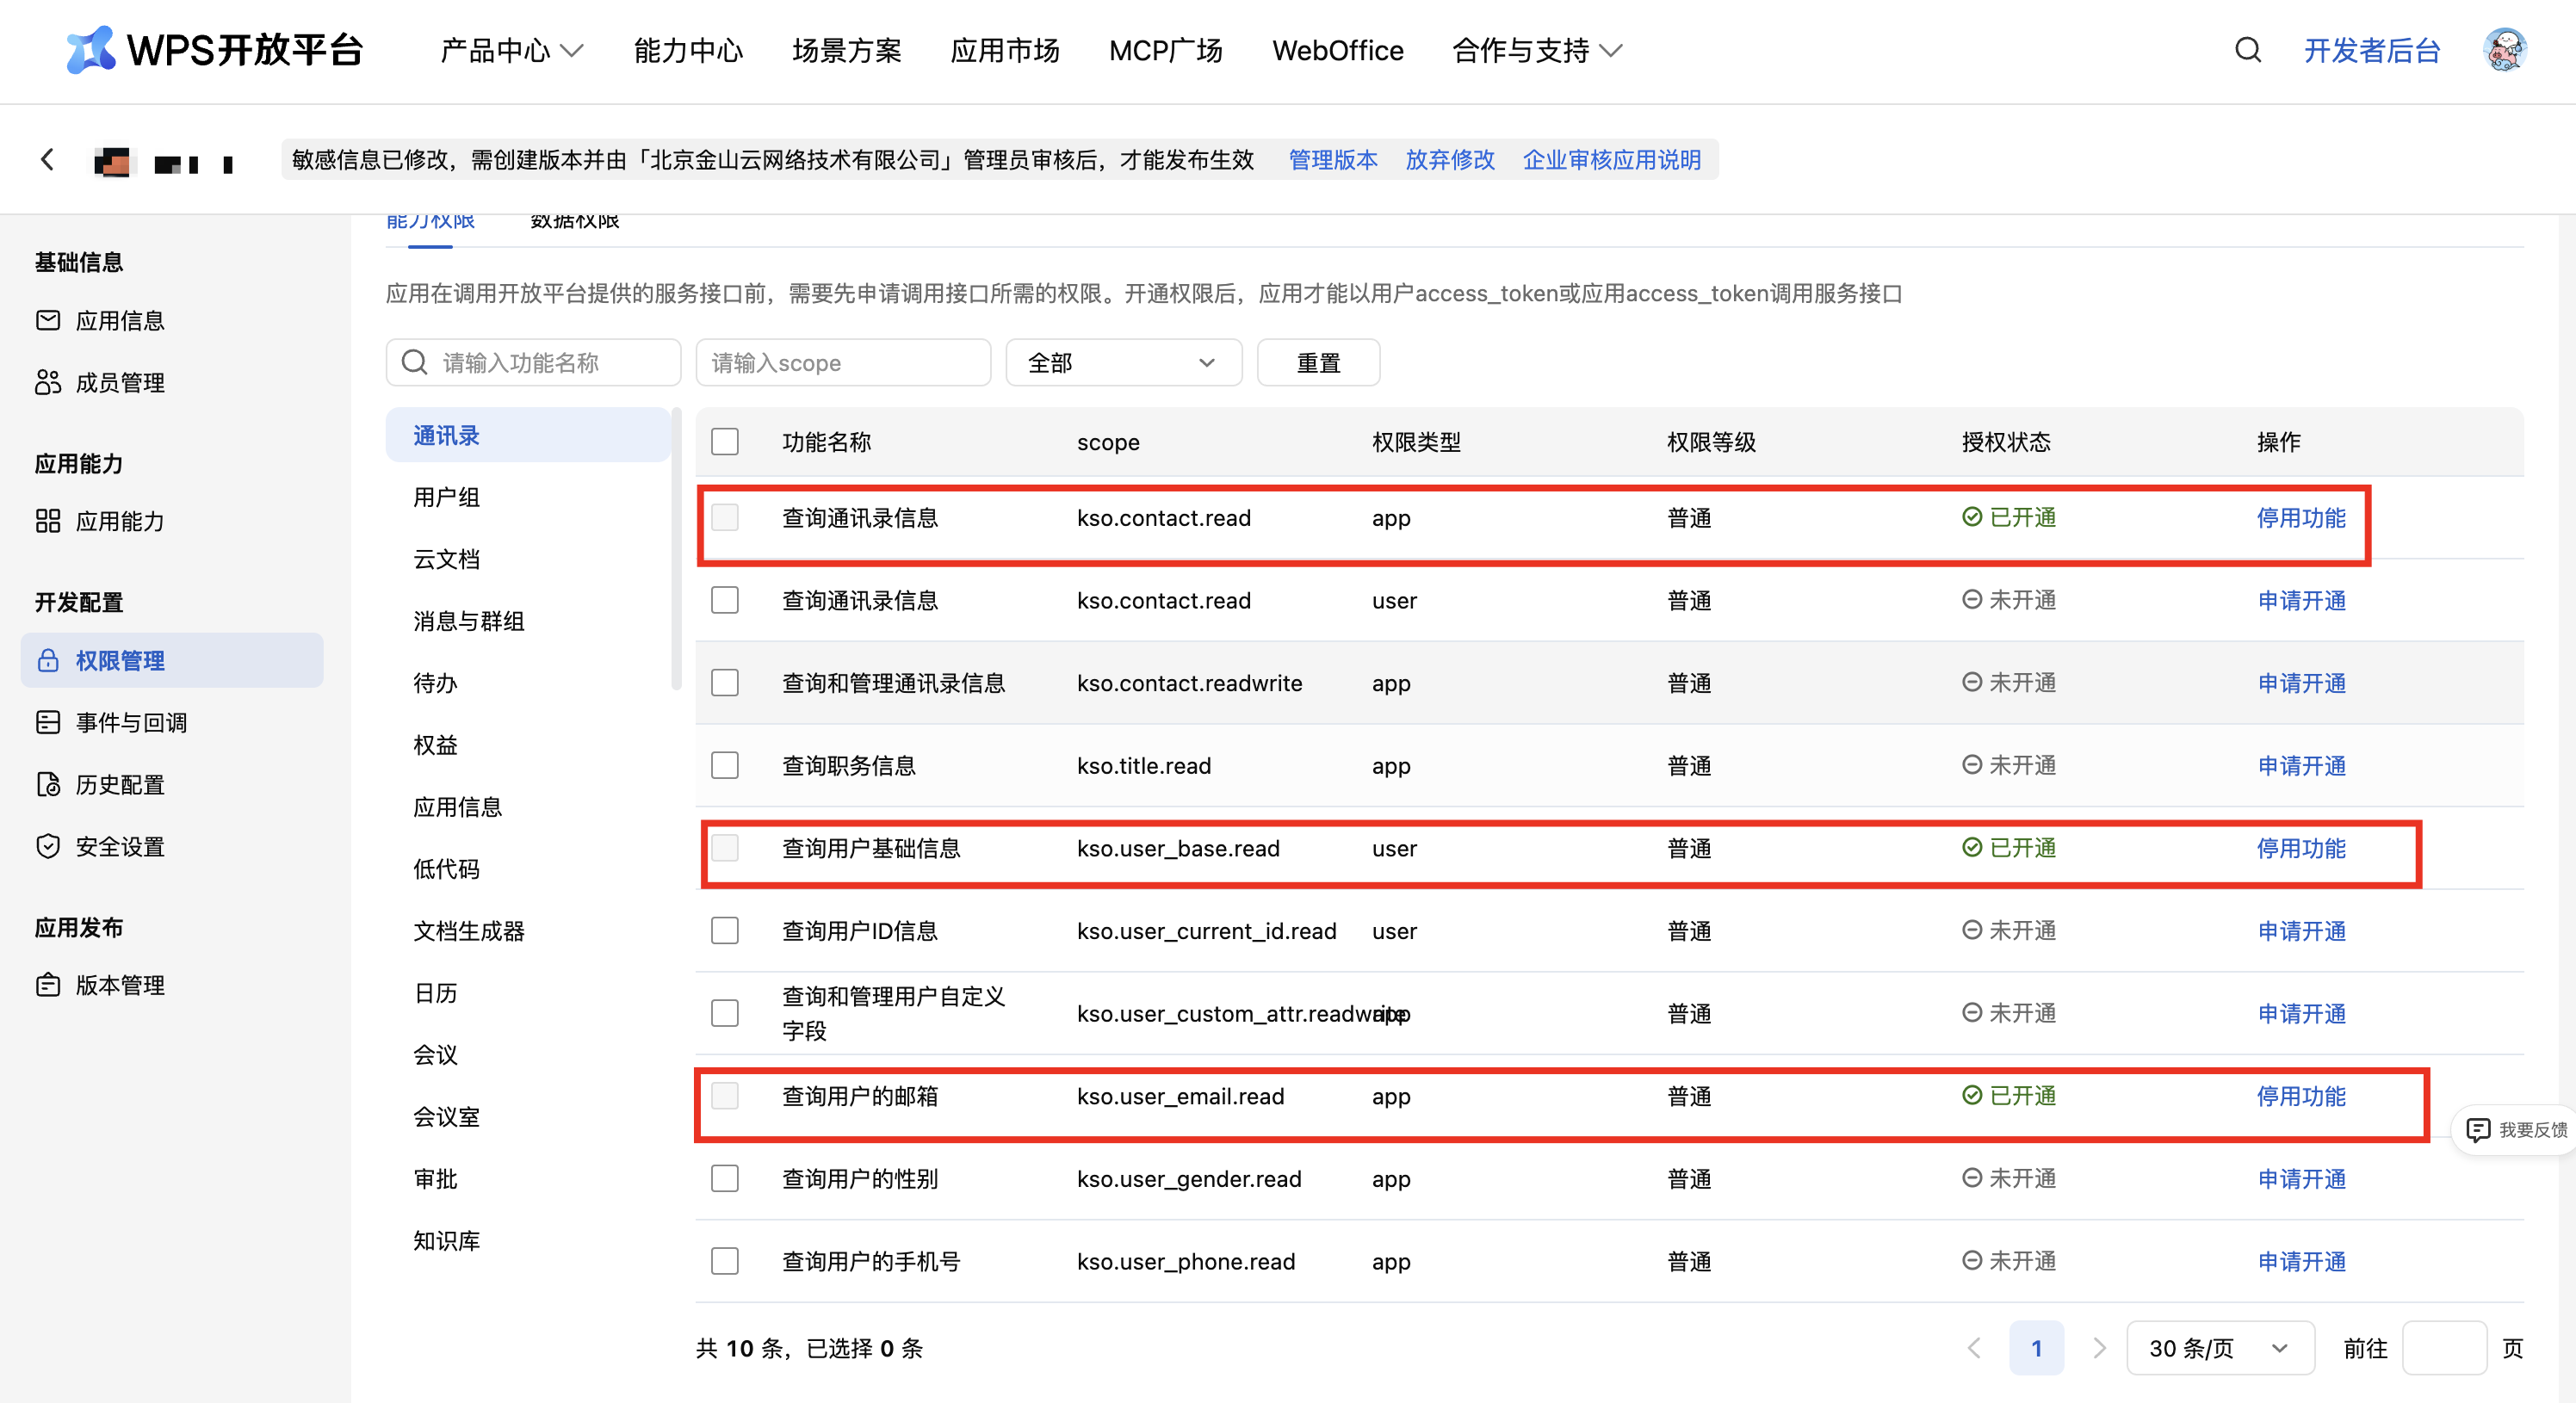Click the 我要反馈 feedback icon
This screenshot has width=2576, height=1403.
2477,1130
